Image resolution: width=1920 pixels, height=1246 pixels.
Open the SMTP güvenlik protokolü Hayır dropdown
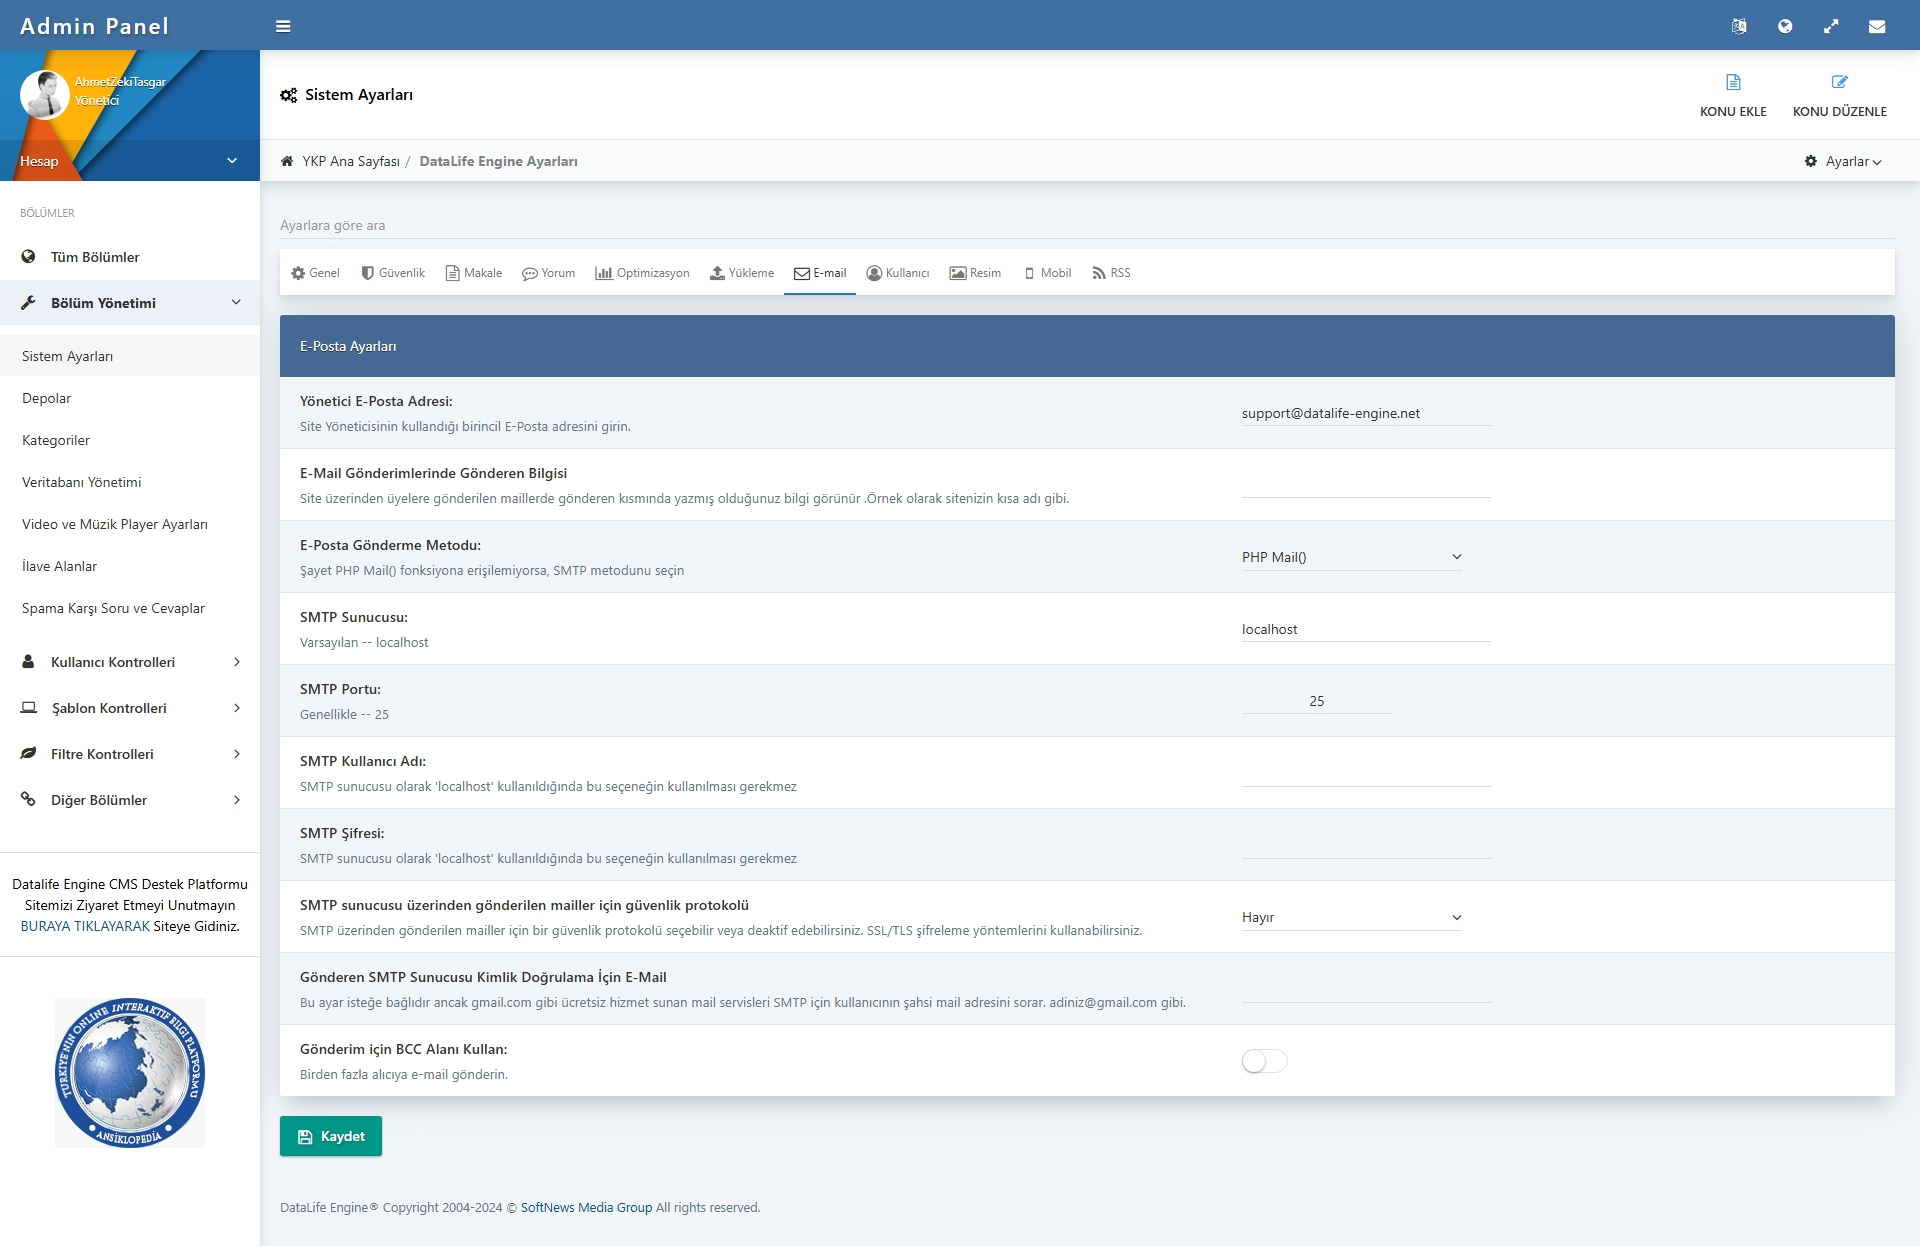[1351, 917]
